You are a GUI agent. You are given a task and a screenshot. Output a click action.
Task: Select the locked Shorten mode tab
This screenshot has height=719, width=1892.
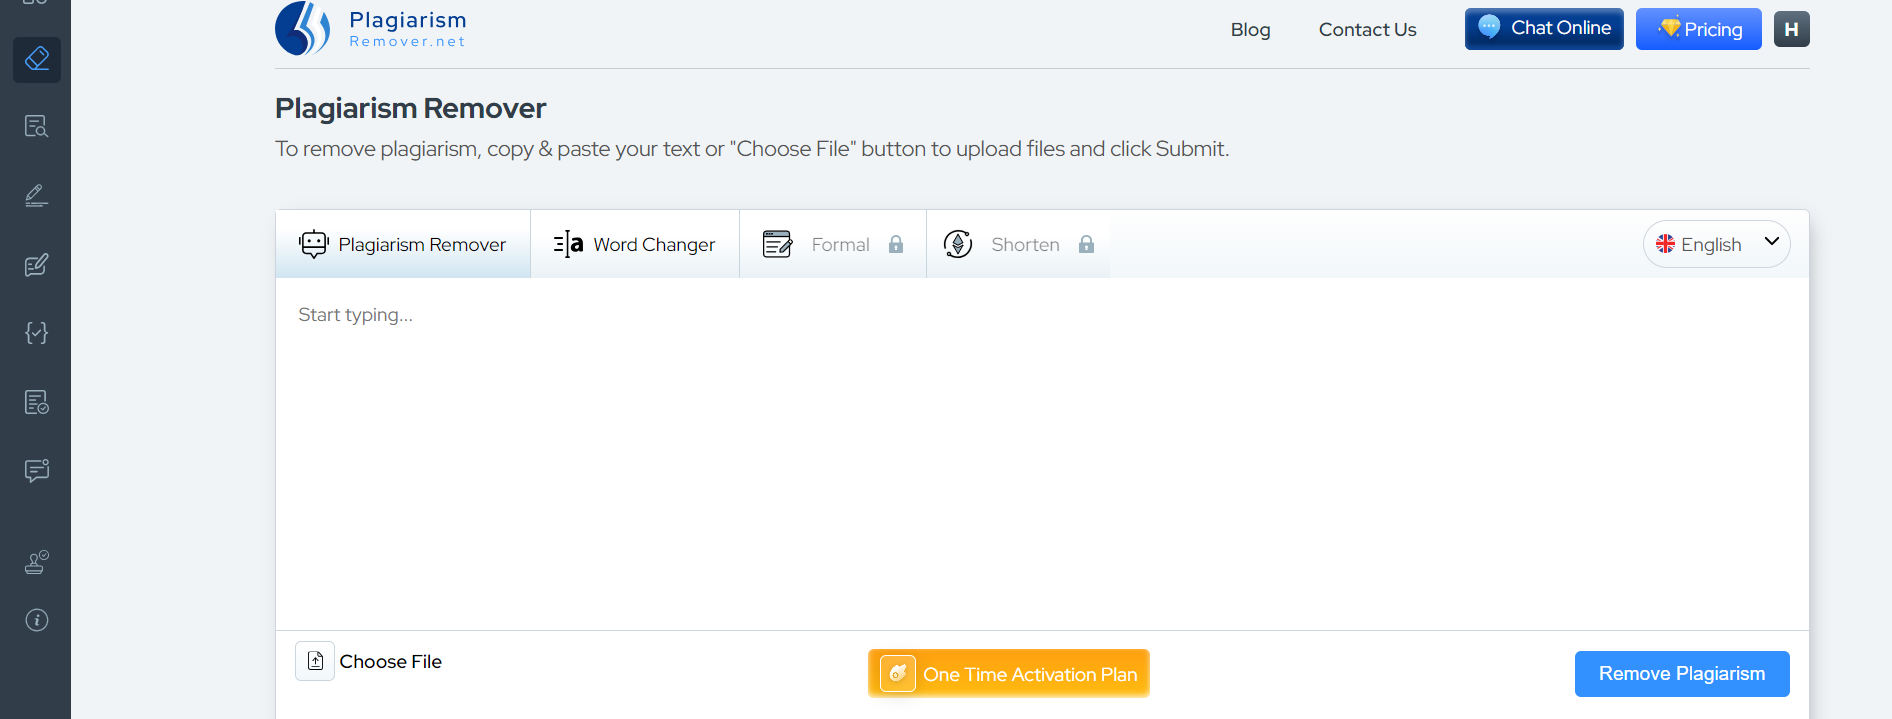1019,244
